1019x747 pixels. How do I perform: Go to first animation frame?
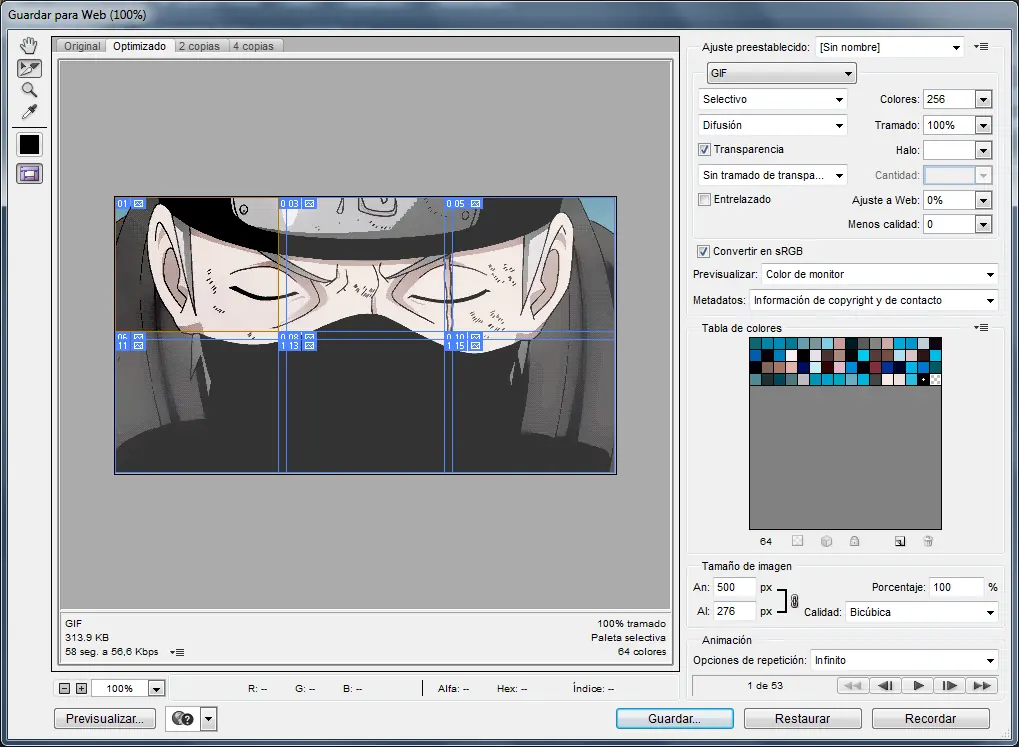853,685
